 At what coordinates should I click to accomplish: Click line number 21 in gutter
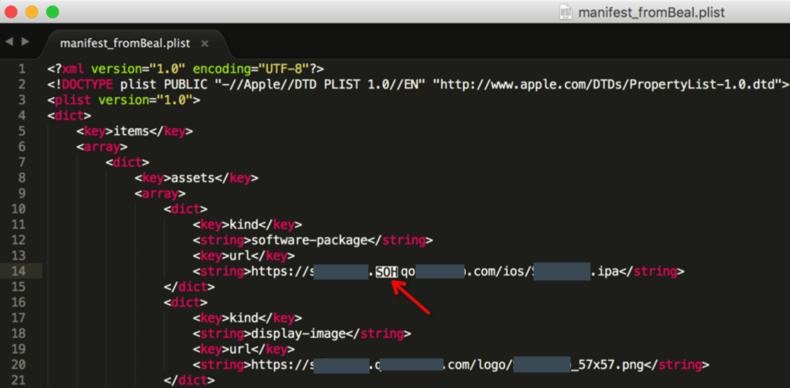pos(18,380)
